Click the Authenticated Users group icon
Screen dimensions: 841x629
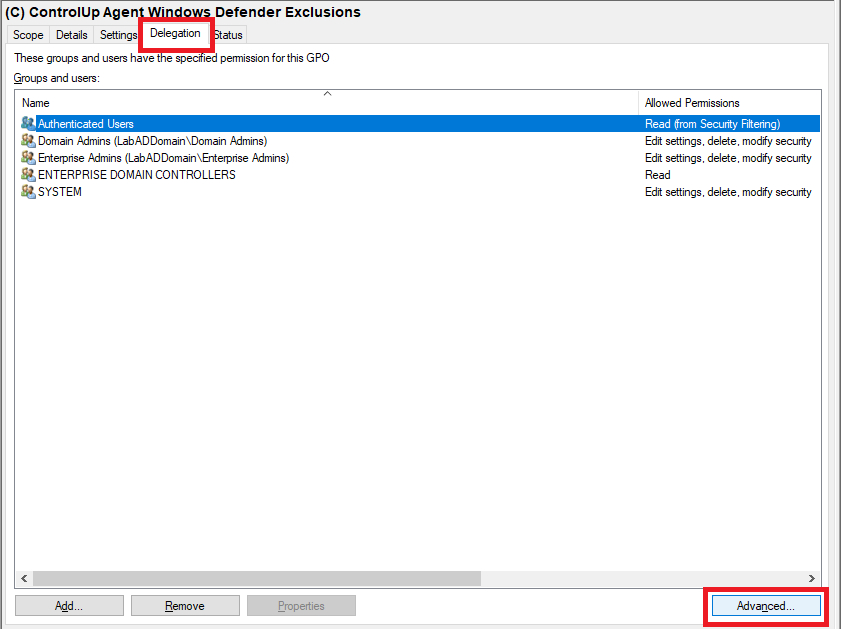click(28, 124)
